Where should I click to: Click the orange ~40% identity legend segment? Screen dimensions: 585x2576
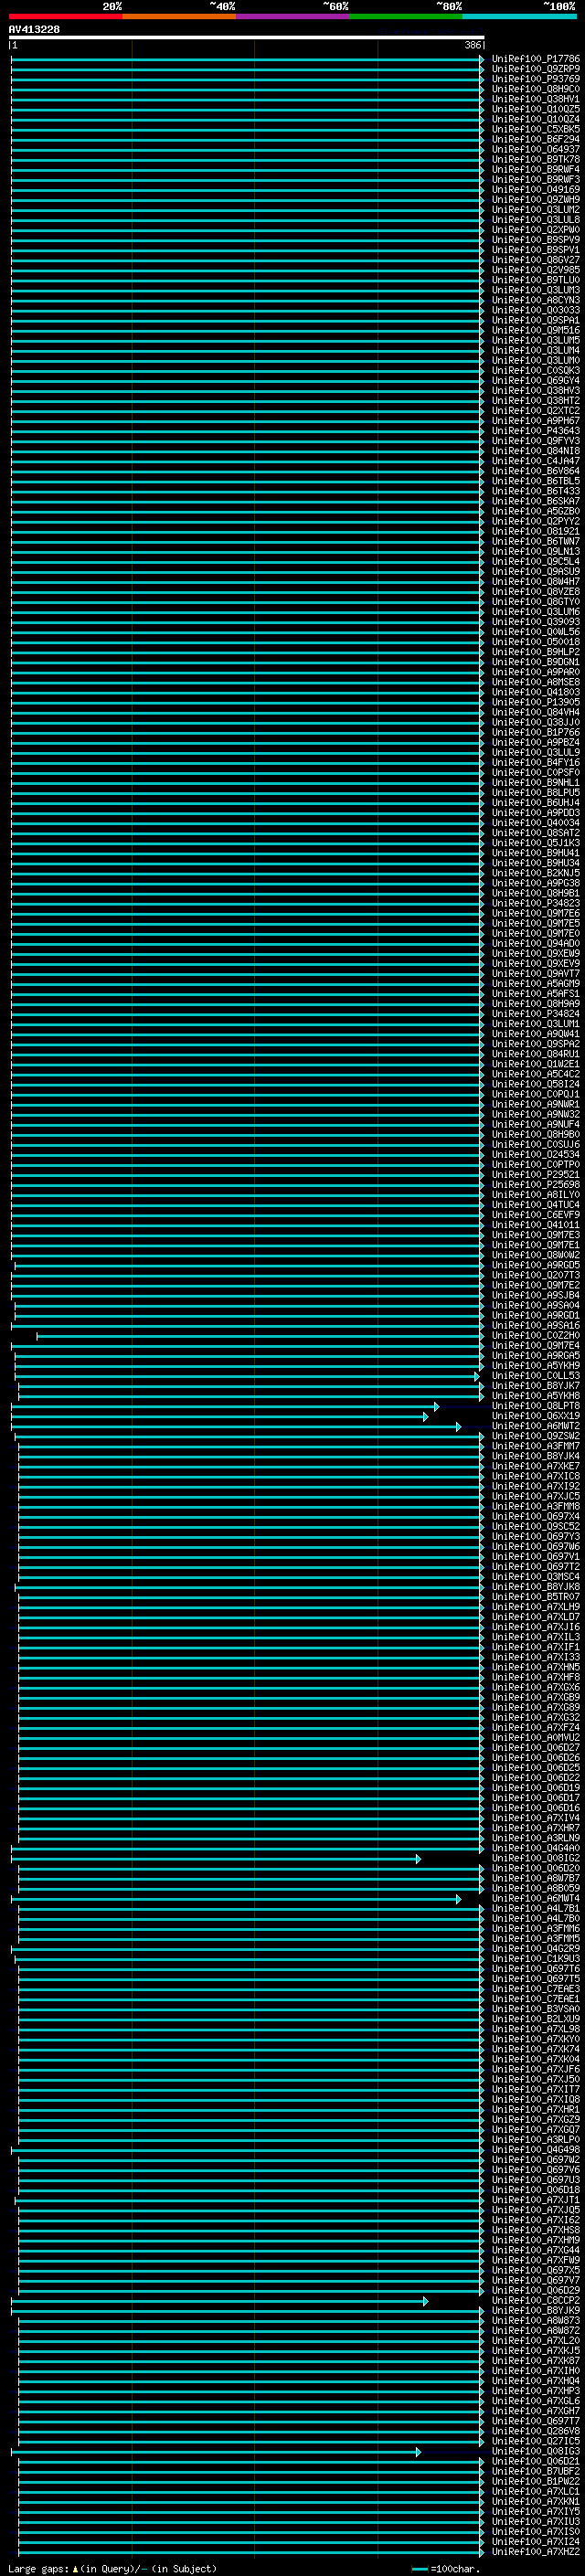click(179, 16)
